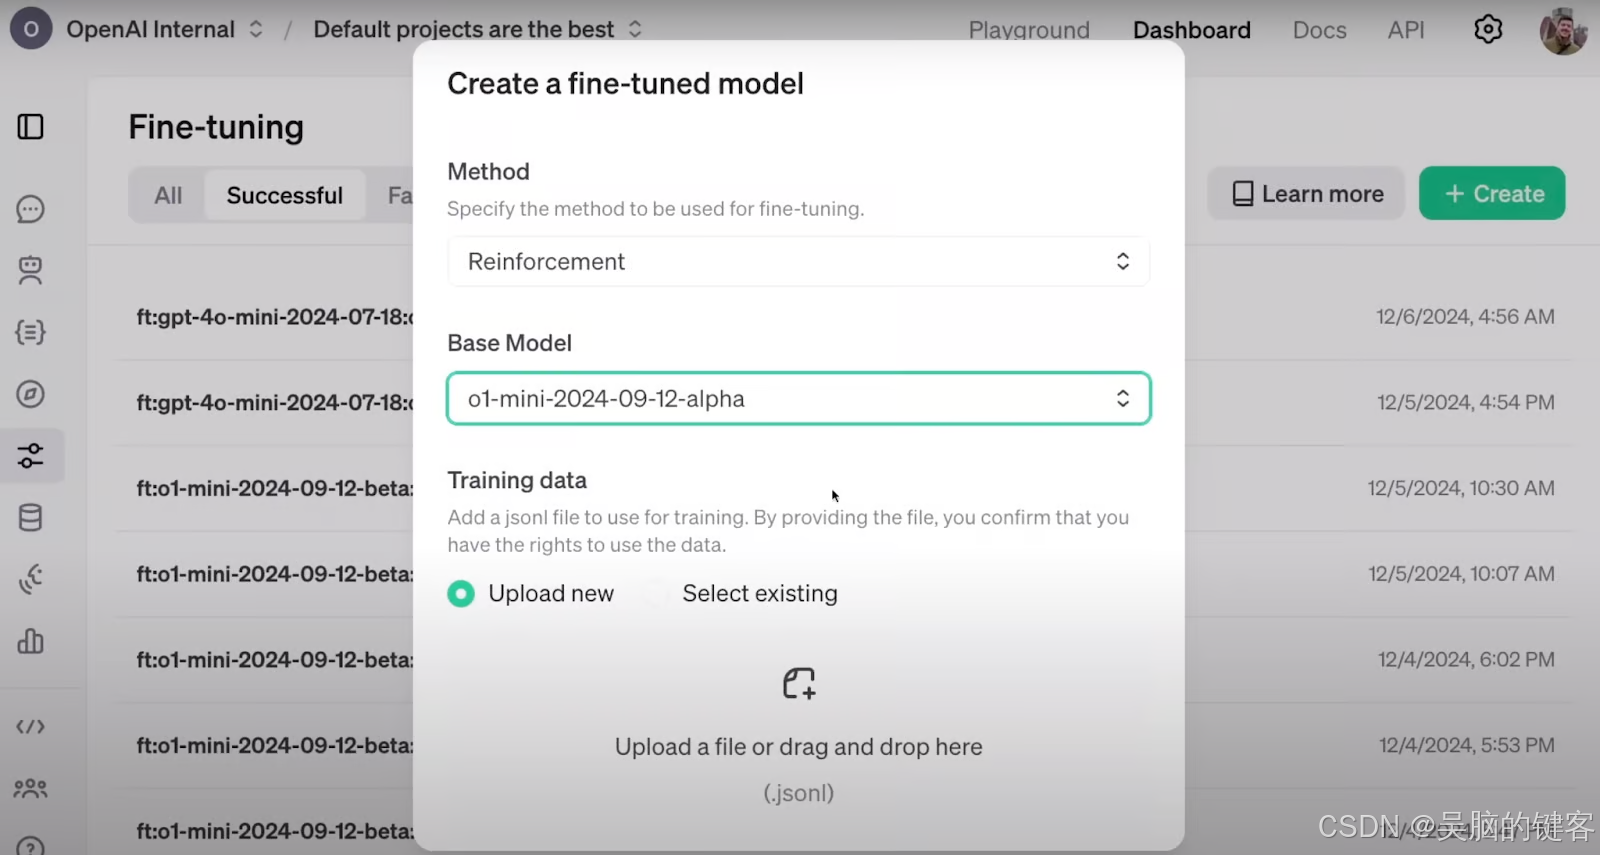Open the Help question mark sidebar icon

click(30, 846)
